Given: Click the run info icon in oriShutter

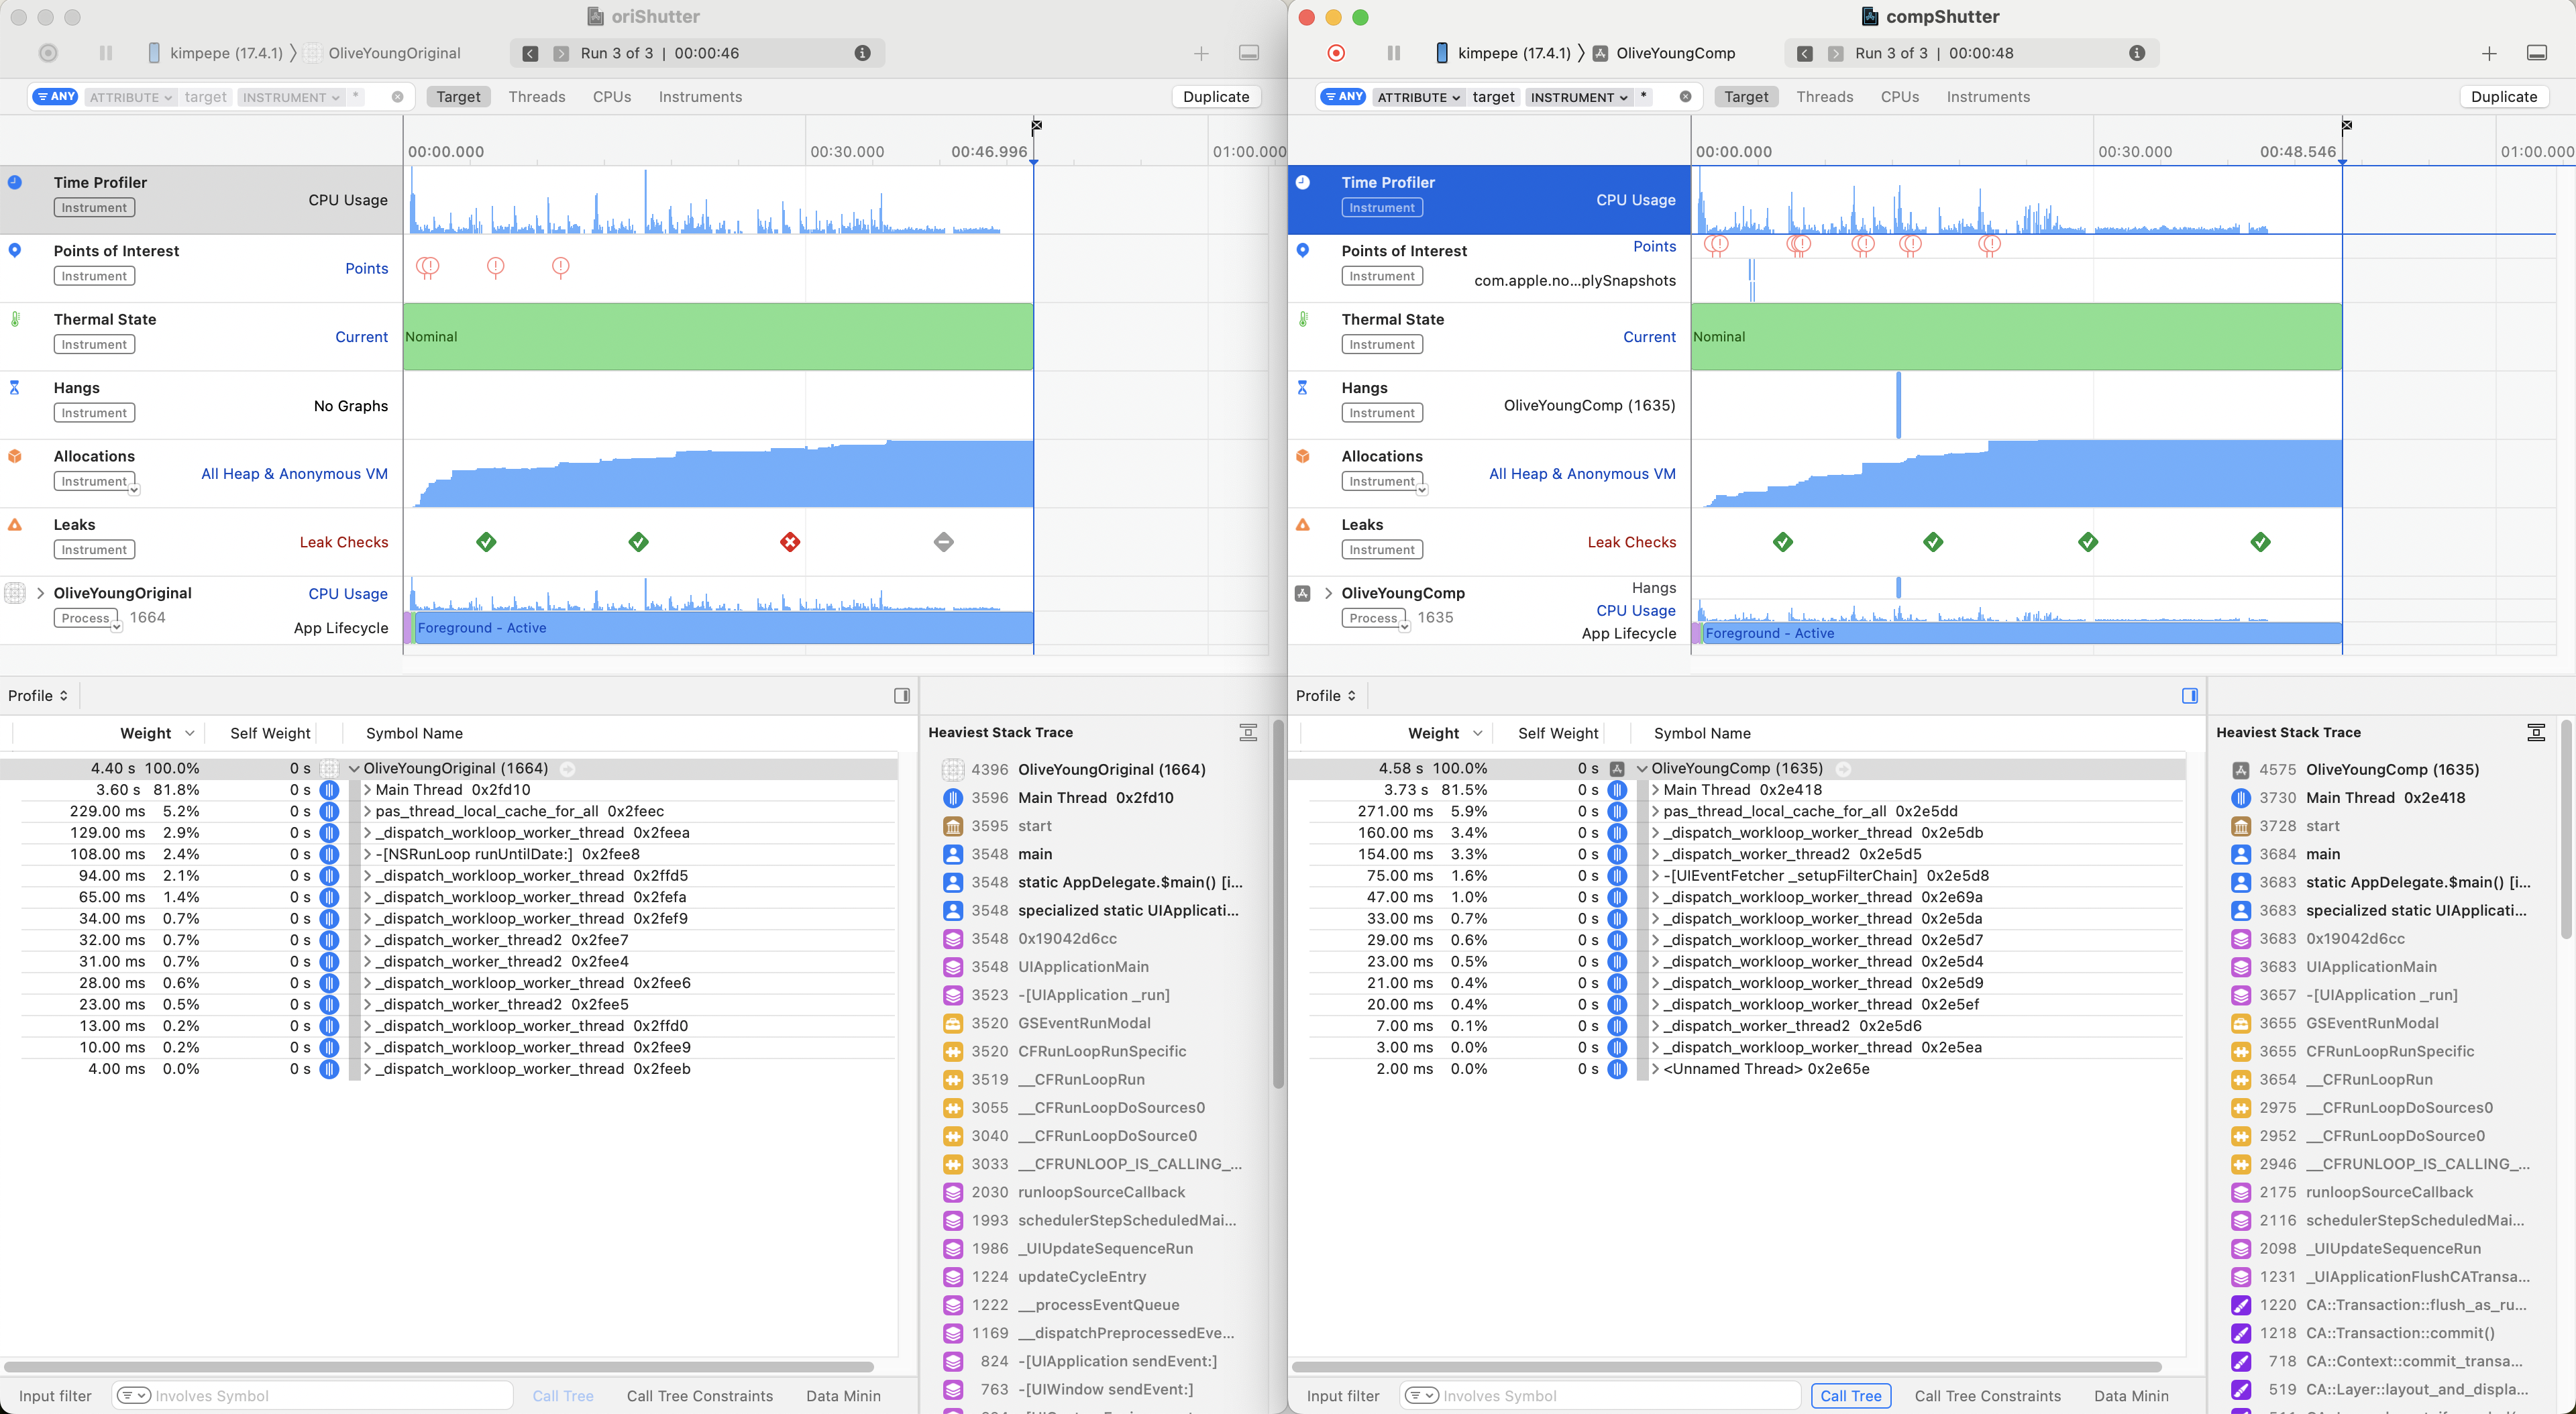Looking at the screenshot, I should click(862, 53).
